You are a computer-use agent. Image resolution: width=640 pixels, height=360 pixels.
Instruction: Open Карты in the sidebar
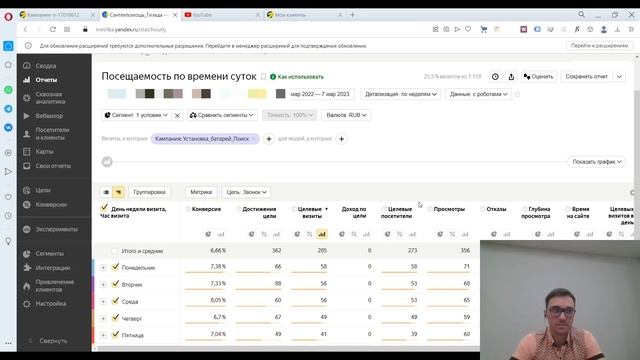point(44,151)
